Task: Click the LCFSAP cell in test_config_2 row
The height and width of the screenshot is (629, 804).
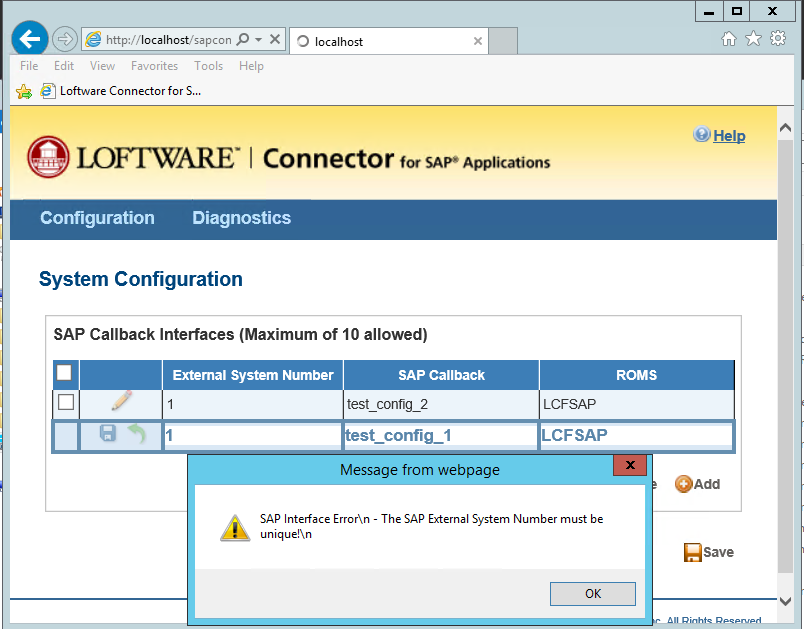Action: tap(636, 404)
